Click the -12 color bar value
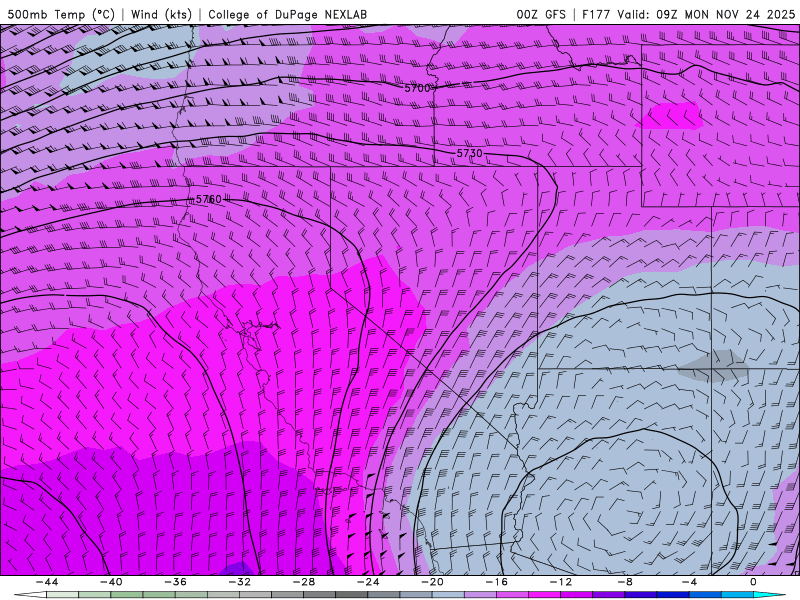Viewport: 800px width, 600px height. pyautogui.click(x=561, y=582)
